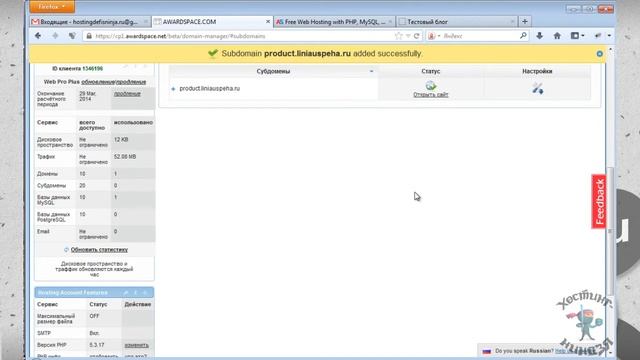Click the Обновить статистику link

point(99,249)
